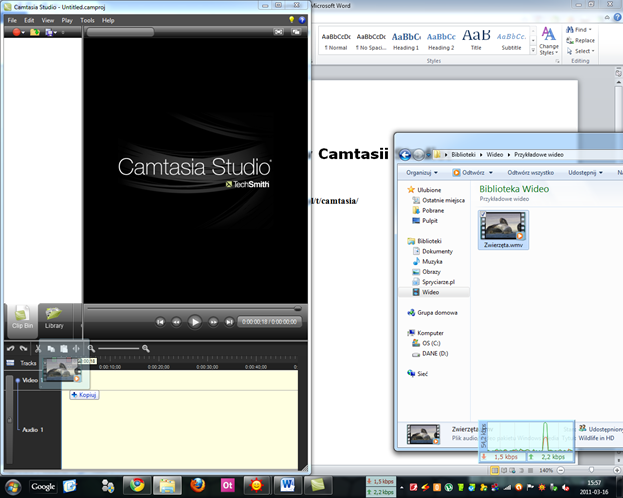The height and width of the screenshot is (498, 623).
Task: Click Odtwórz wszystko in Explorer toolbar
Action: [530, 172]
